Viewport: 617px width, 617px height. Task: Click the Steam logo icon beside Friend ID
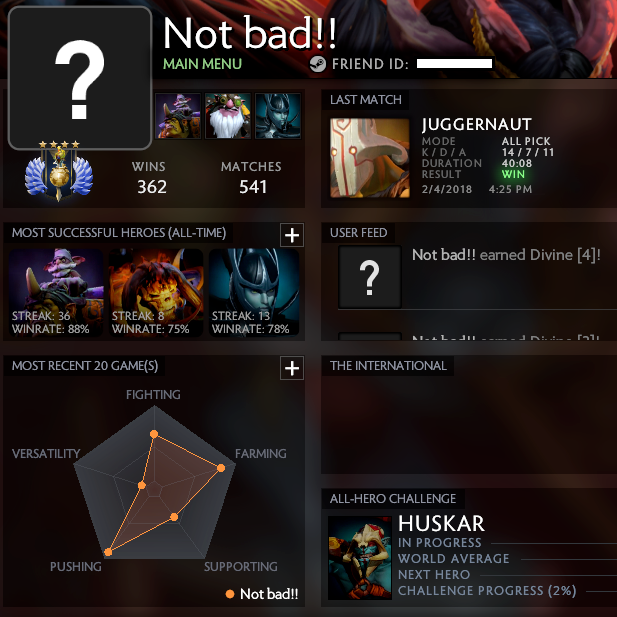318,64
